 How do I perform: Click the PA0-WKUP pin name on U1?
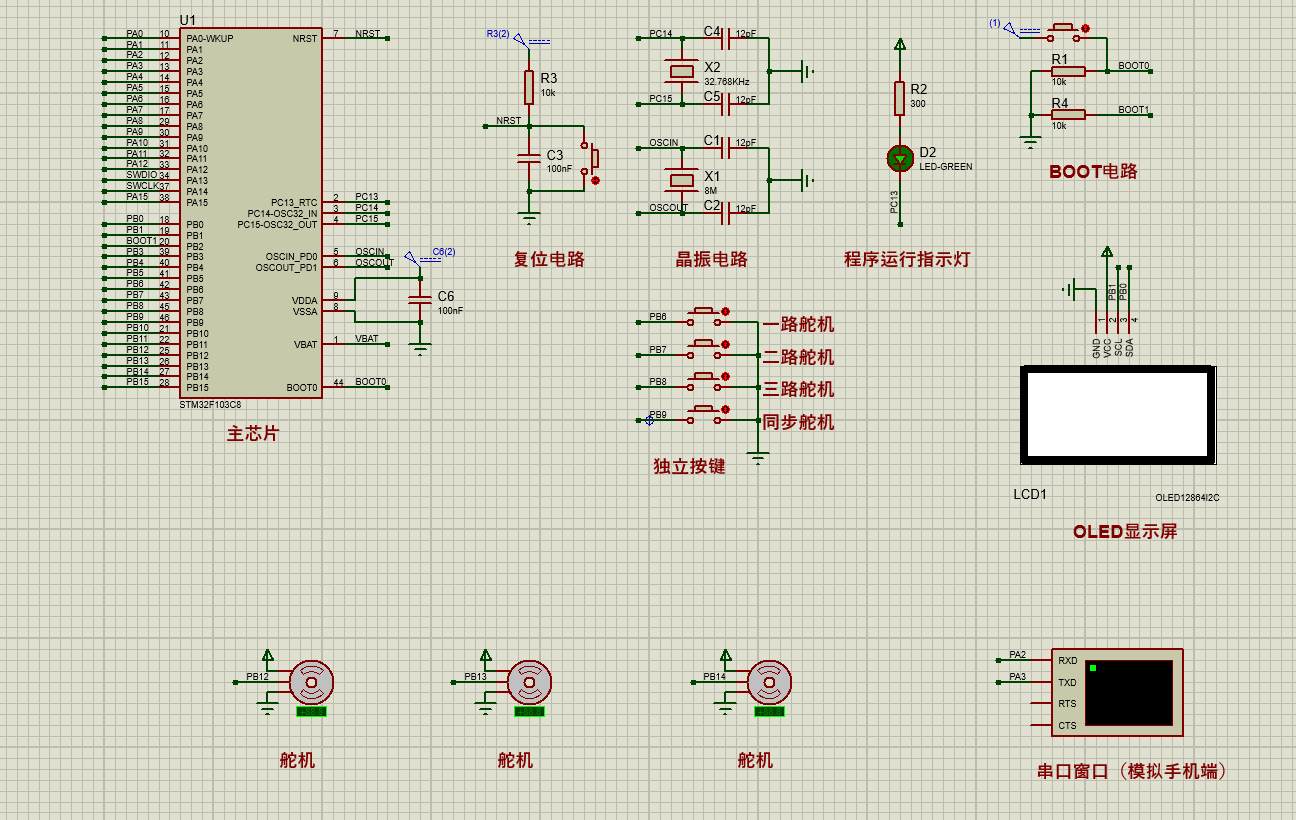(209, 38)
